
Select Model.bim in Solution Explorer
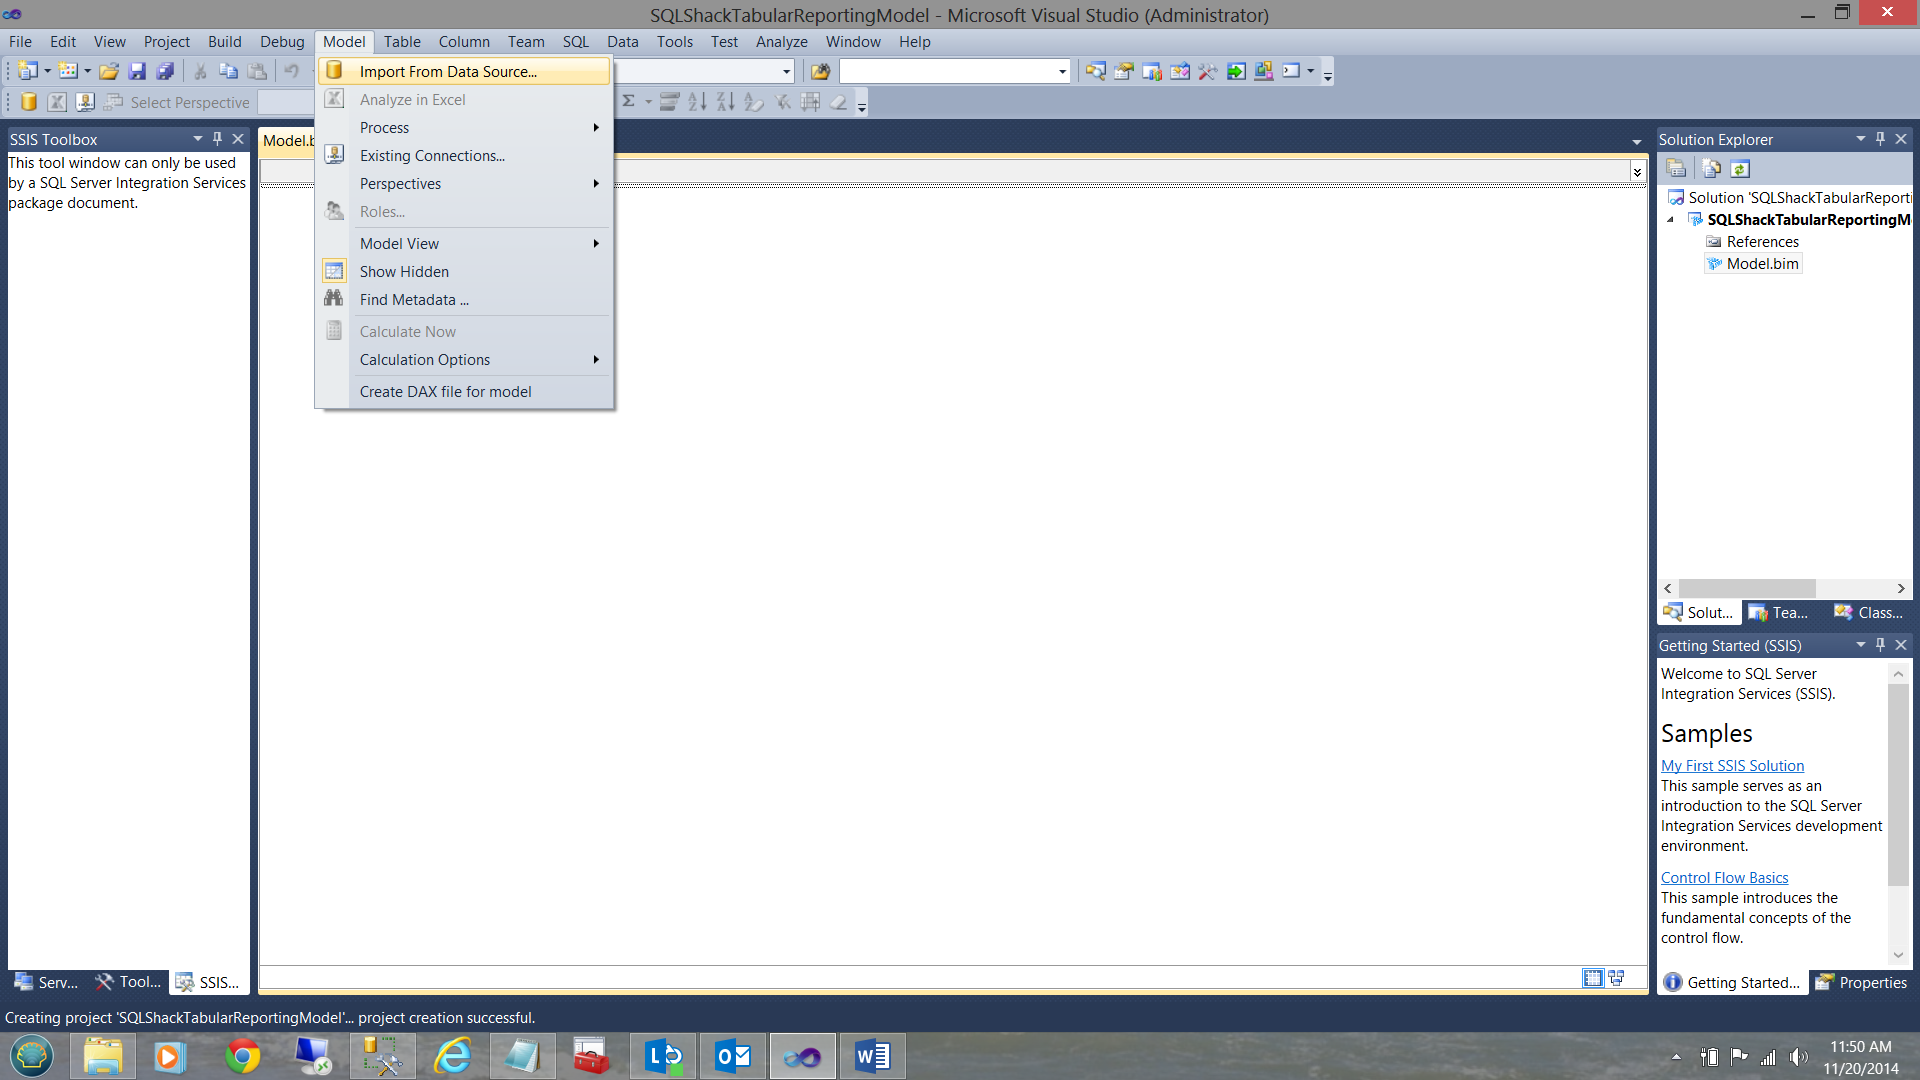1762,264
